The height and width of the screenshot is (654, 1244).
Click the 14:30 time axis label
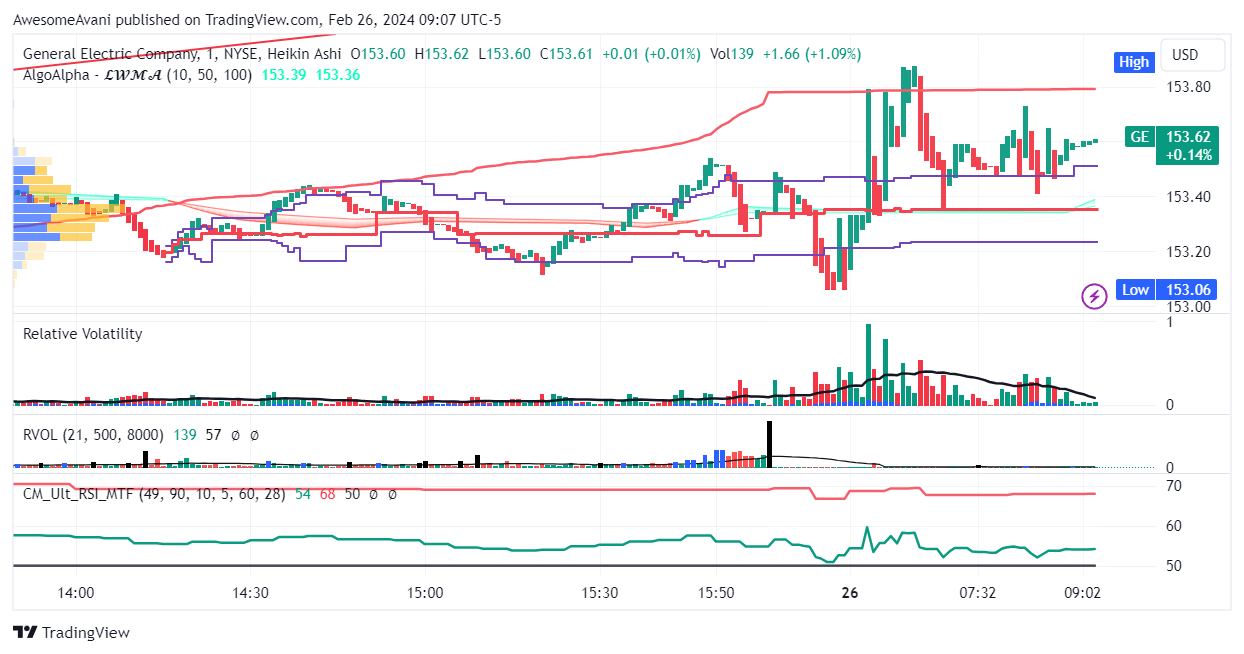(250, 593)
